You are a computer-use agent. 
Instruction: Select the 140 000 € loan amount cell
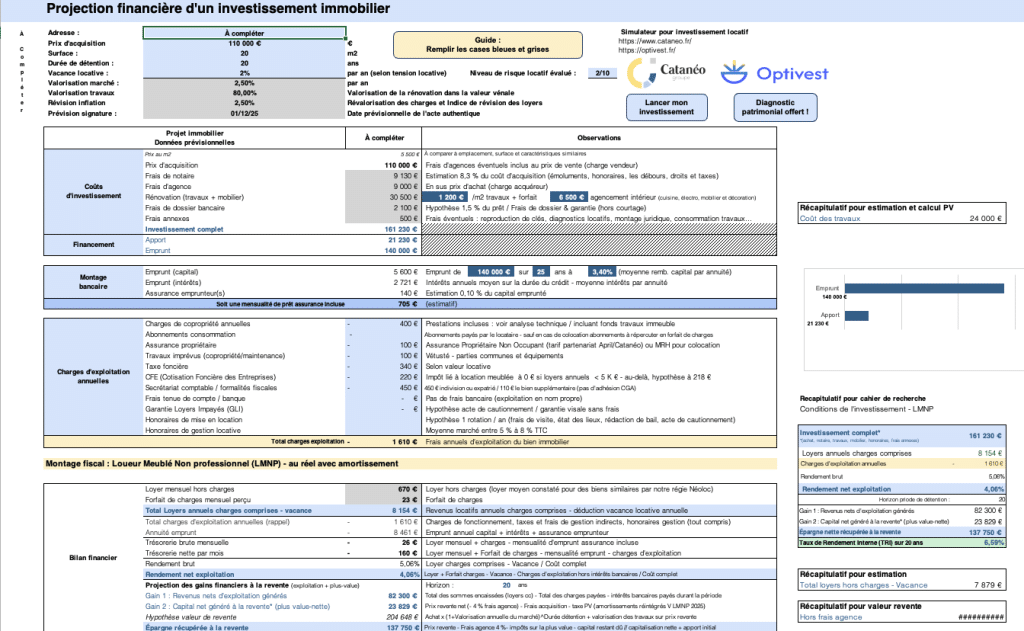coord(490,272)
